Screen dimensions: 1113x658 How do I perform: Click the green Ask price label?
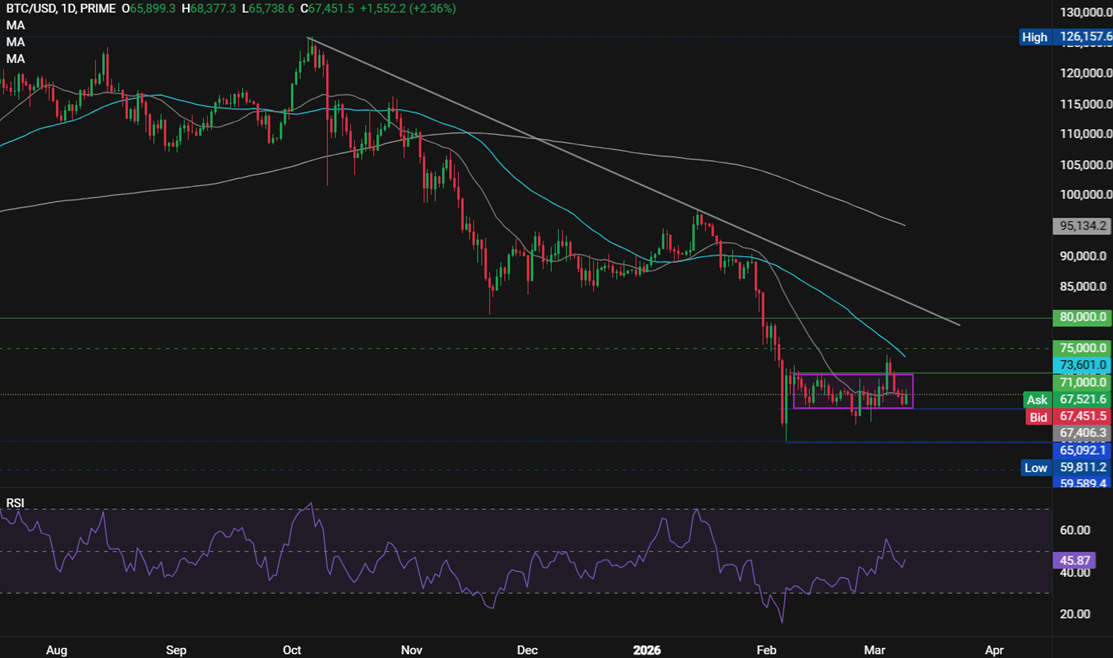[x=1038, y=399]
